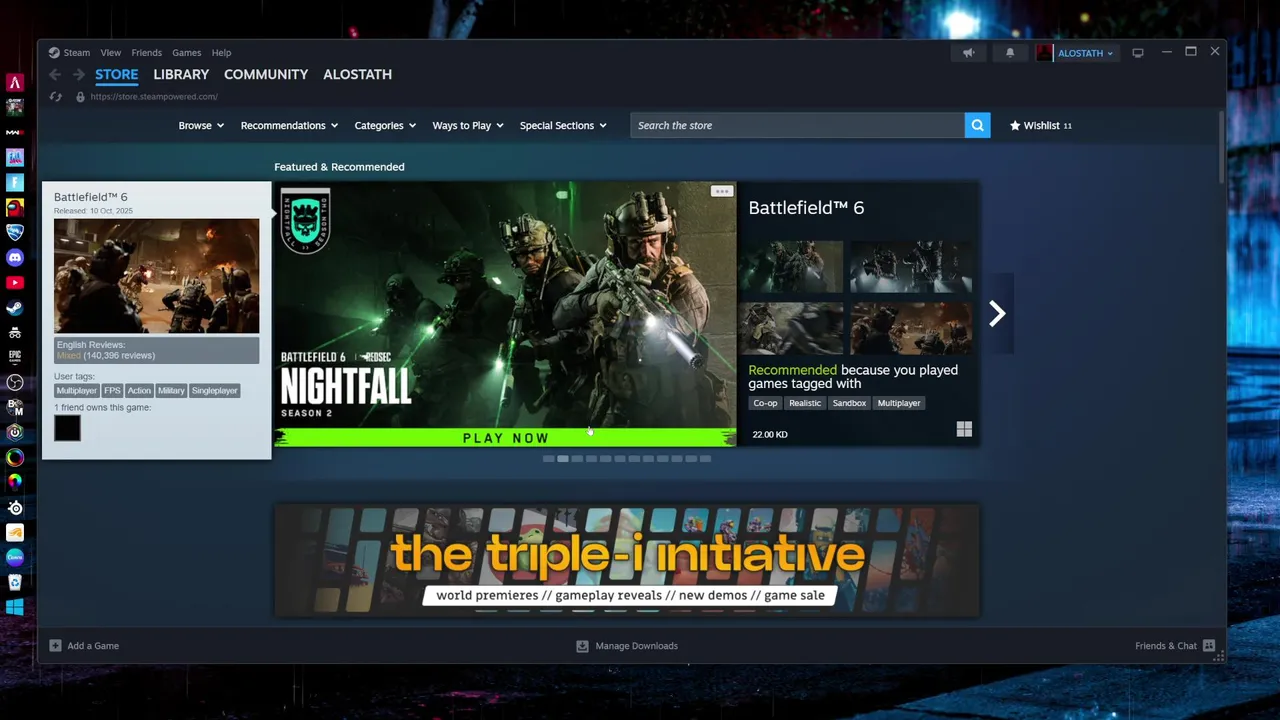
Task: Click the store URL address text
Action: [154, 97]
